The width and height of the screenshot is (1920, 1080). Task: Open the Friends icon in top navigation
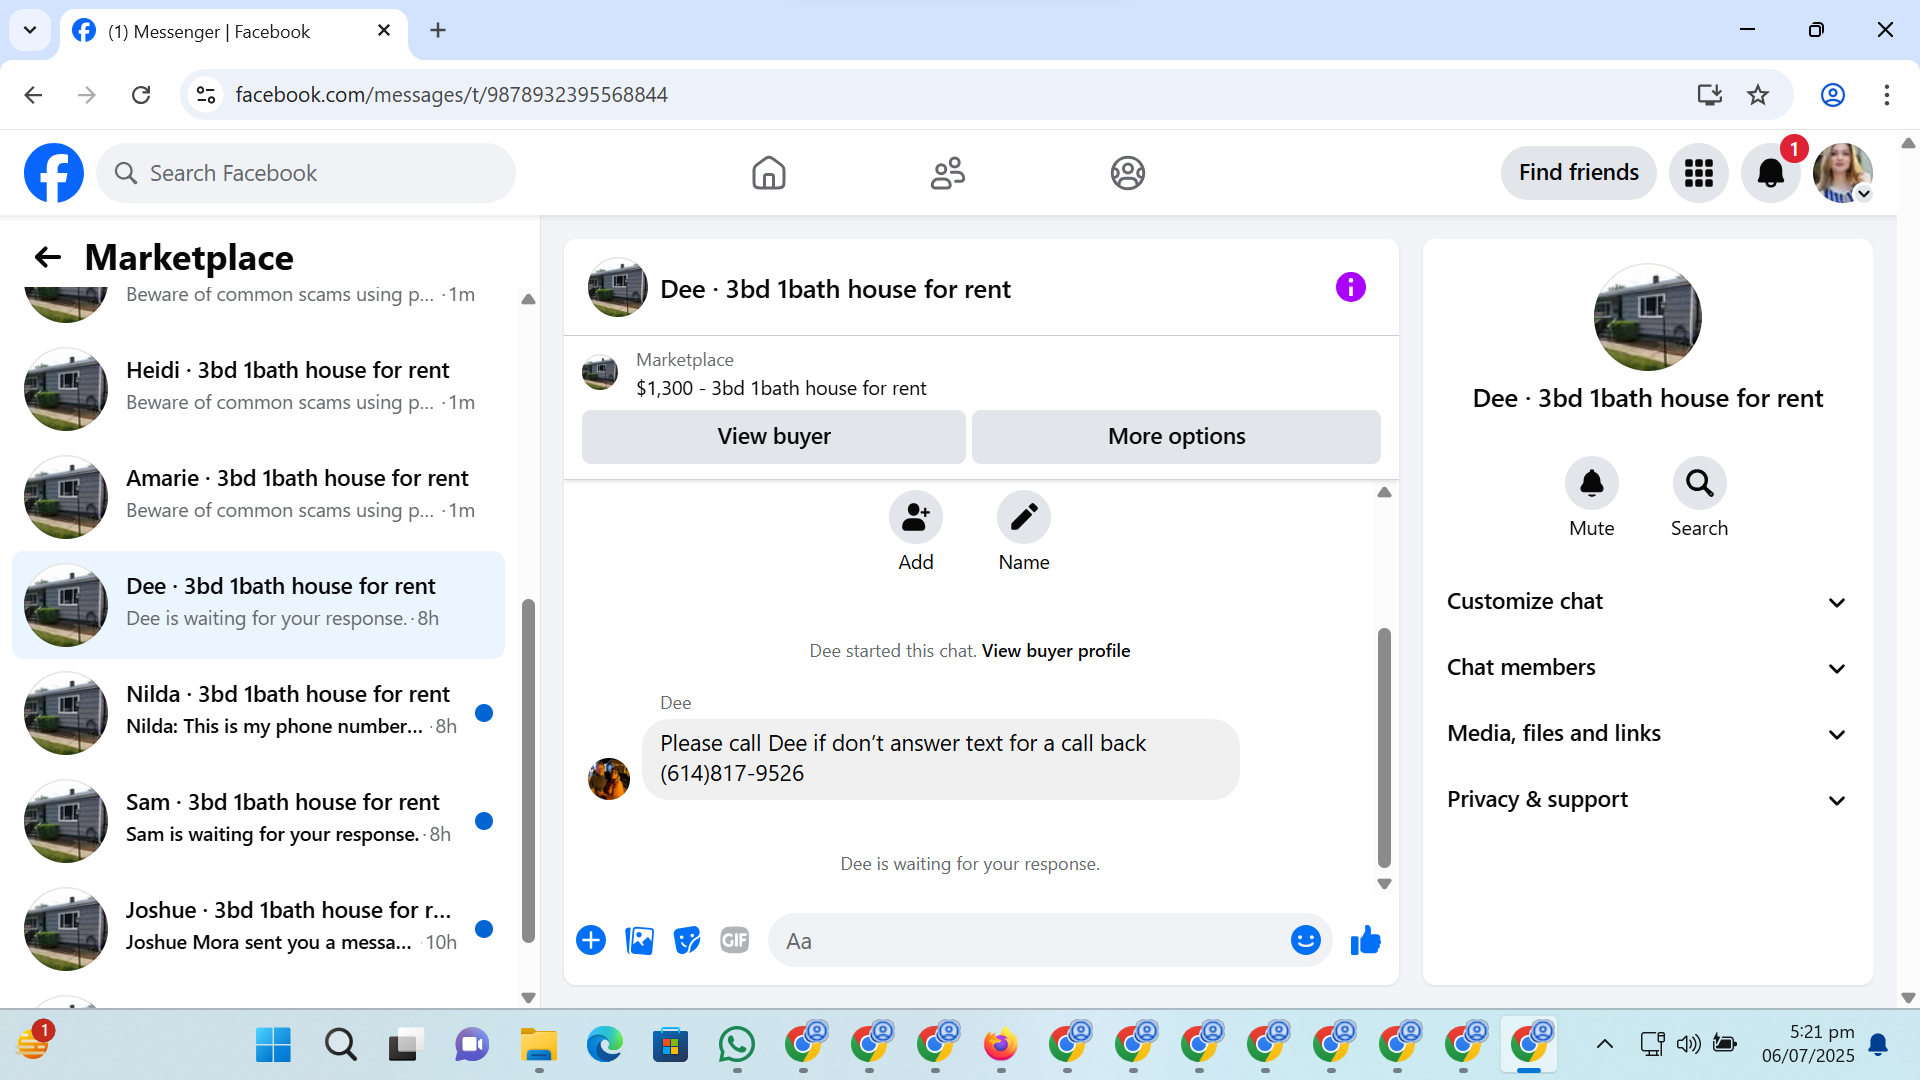(948, 173)
